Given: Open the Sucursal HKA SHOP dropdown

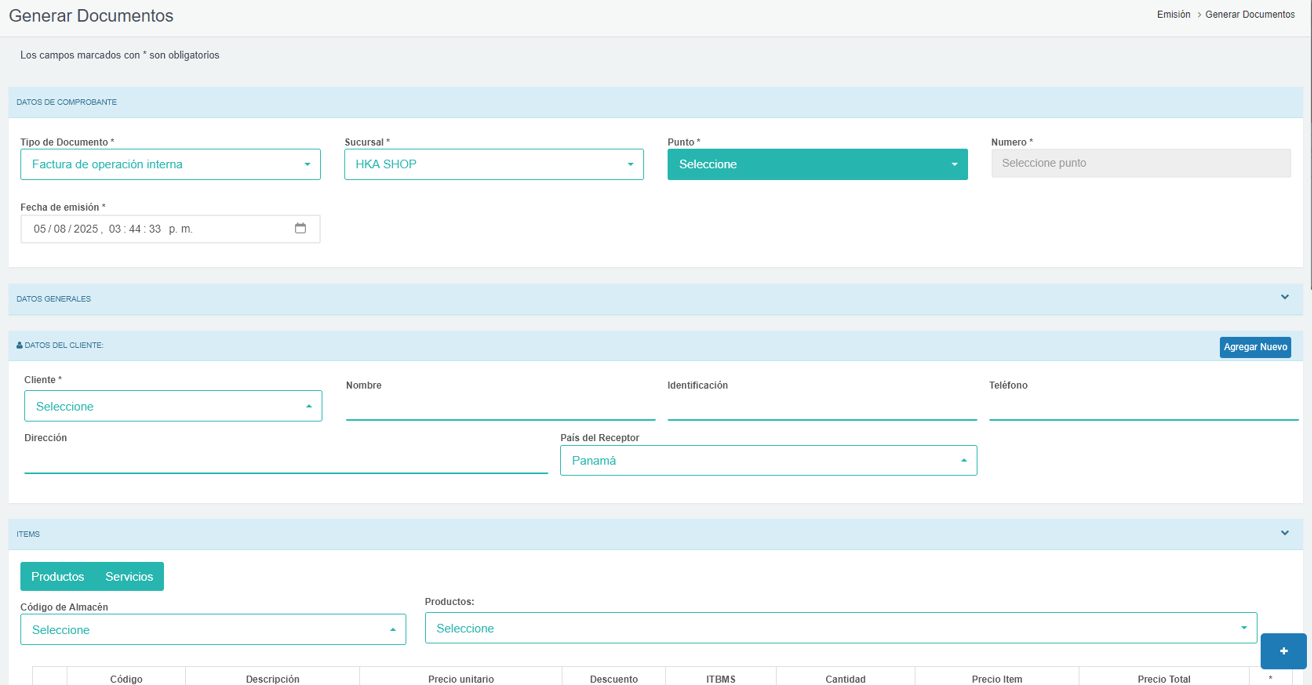Looking at the screenshot, I should pyautogui.click(x=493, y=164).
